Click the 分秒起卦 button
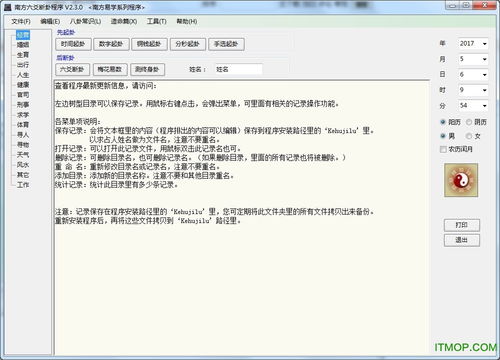Image resolution: width=500 pixels, height=360 pixels. click(188, 44)
